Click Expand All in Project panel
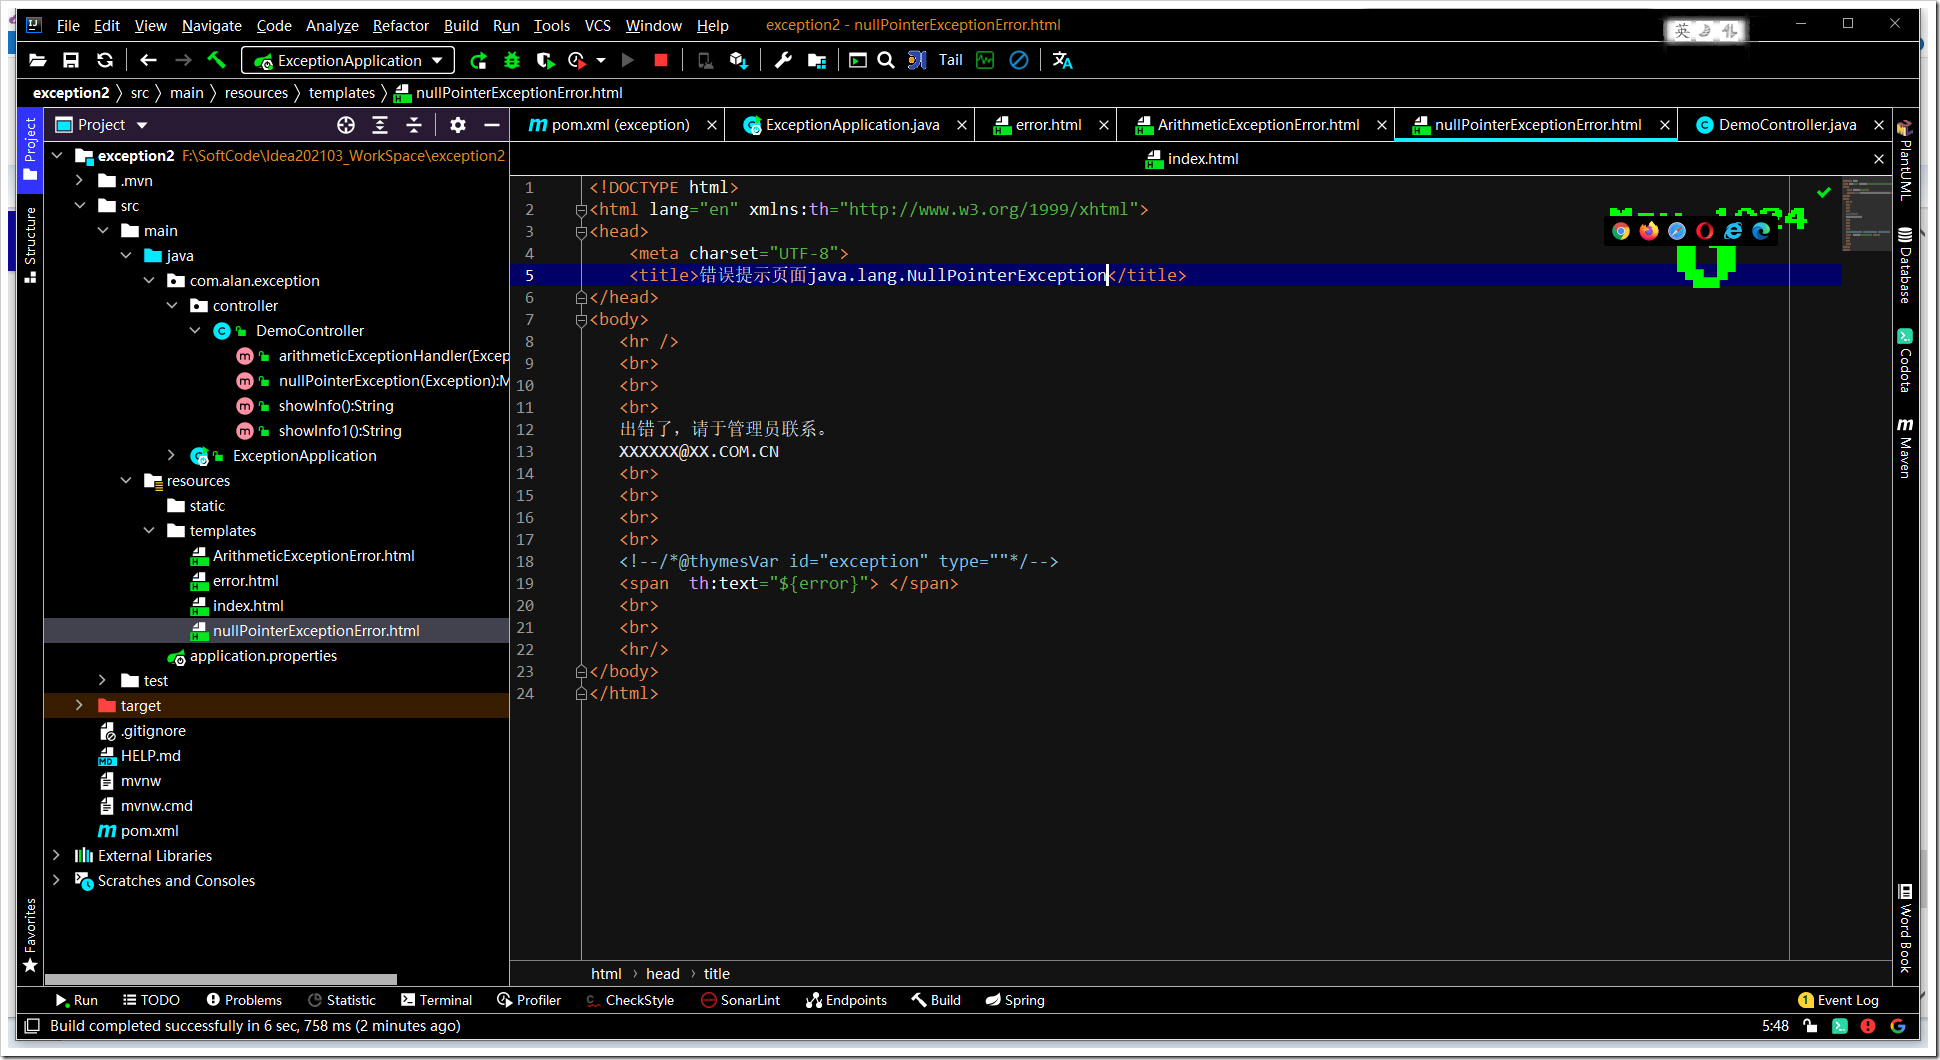 [x=380, y=125]
